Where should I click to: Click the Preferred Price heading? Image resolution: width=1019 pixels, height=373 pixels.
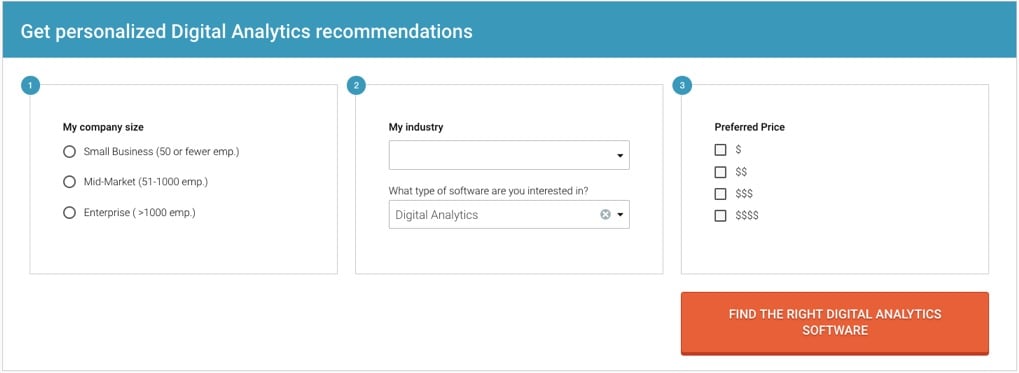point(749,127)
